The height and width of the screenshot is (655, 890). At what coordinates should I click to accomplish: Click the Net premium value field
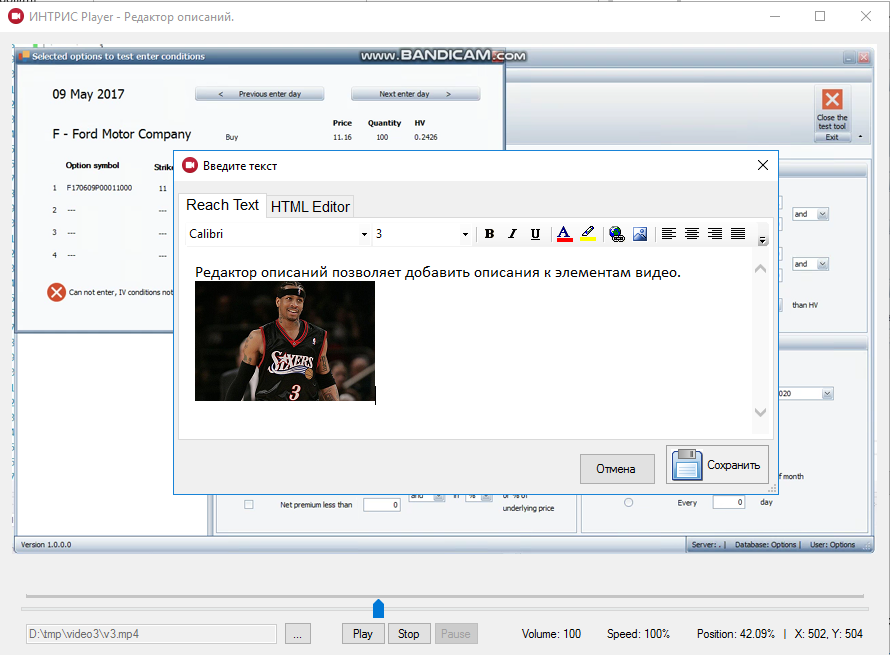pos(382,505)
